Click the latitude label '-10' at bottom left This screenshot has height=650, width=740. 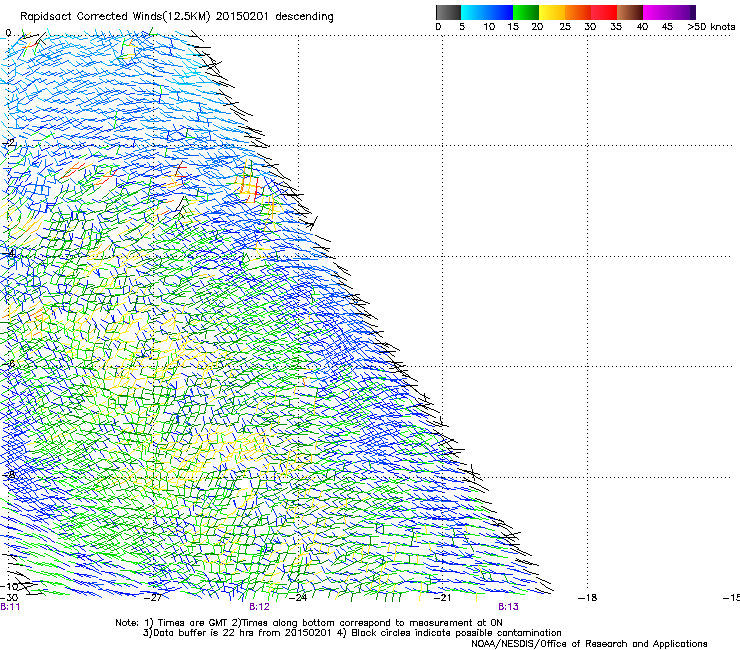(9, 587)
